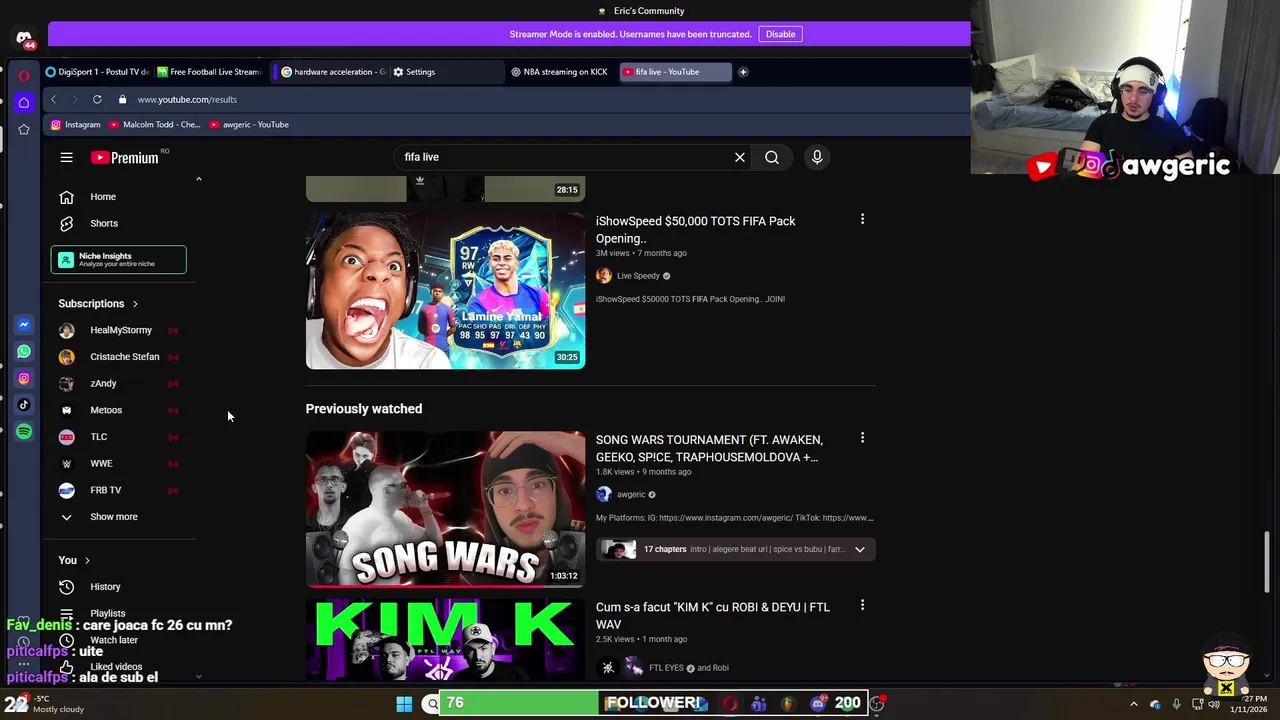Image resolution: width=1280 pixels, height=720 pixels.
Task: Expand the 17 chapters dropdown
Action: coord(859,549)
